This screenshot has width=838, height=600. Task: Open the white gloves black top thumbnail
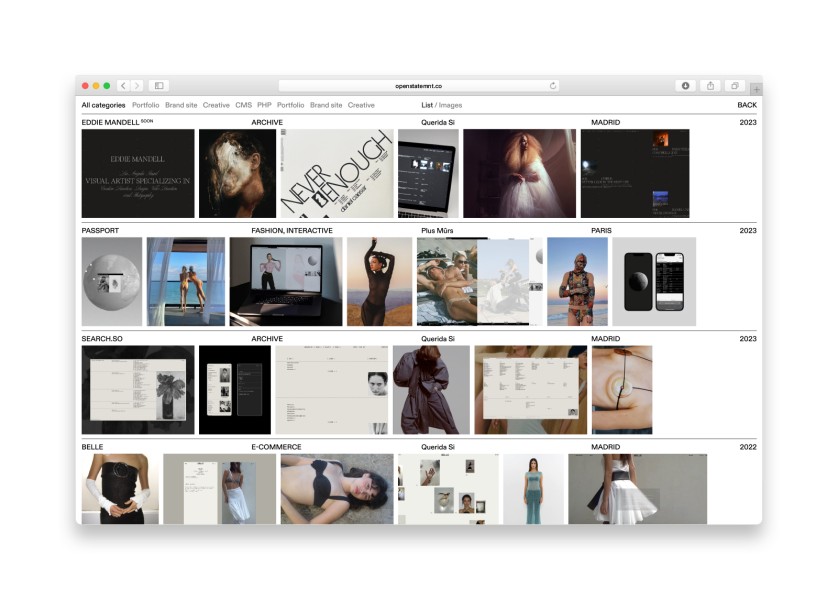click(120, 489)
